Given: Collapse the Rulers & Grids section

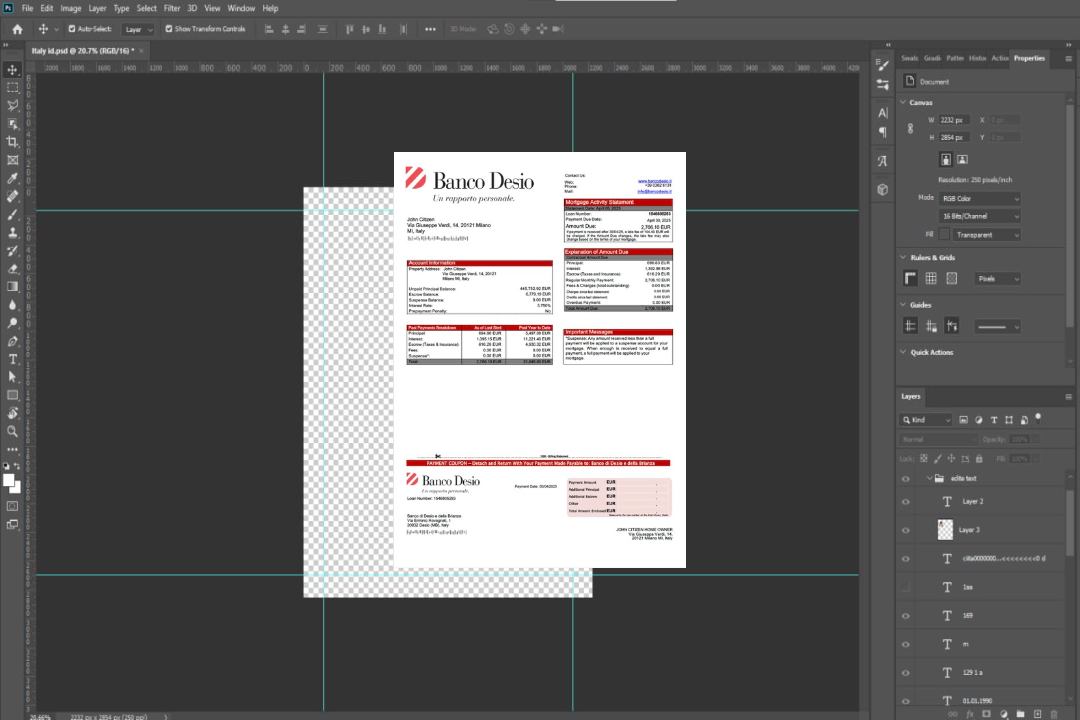Looking at the screenshot, I should [x=903, y=257].
